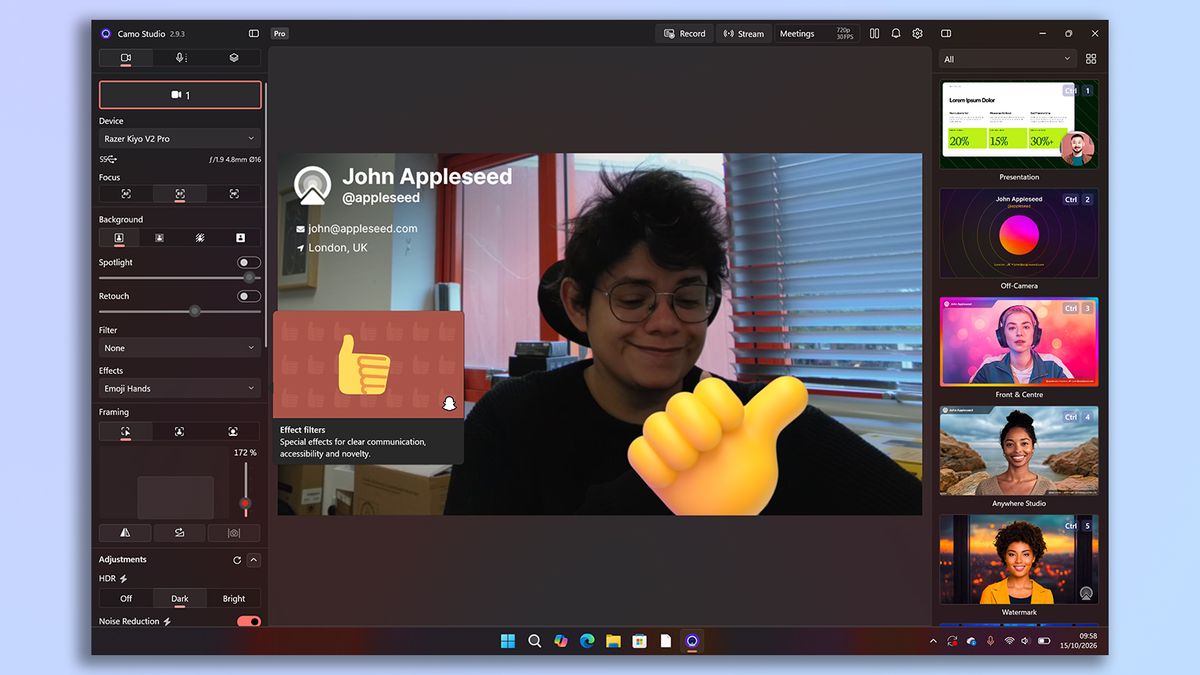Choose the third Background blur icon
Screen dimensions: 1200x675
(x=200, y=238)
